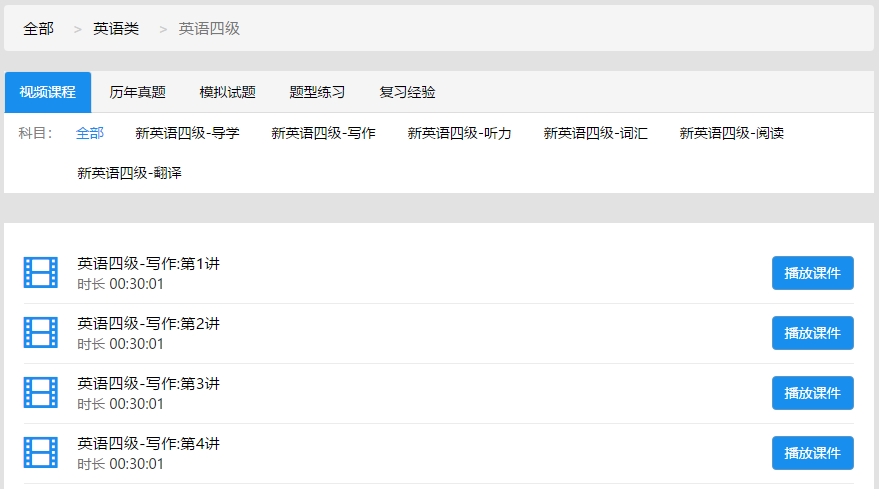Navigate to 英语类 in the breadcrumb
Viewport: 879px width, 489px height.
[x=116, y=29]
